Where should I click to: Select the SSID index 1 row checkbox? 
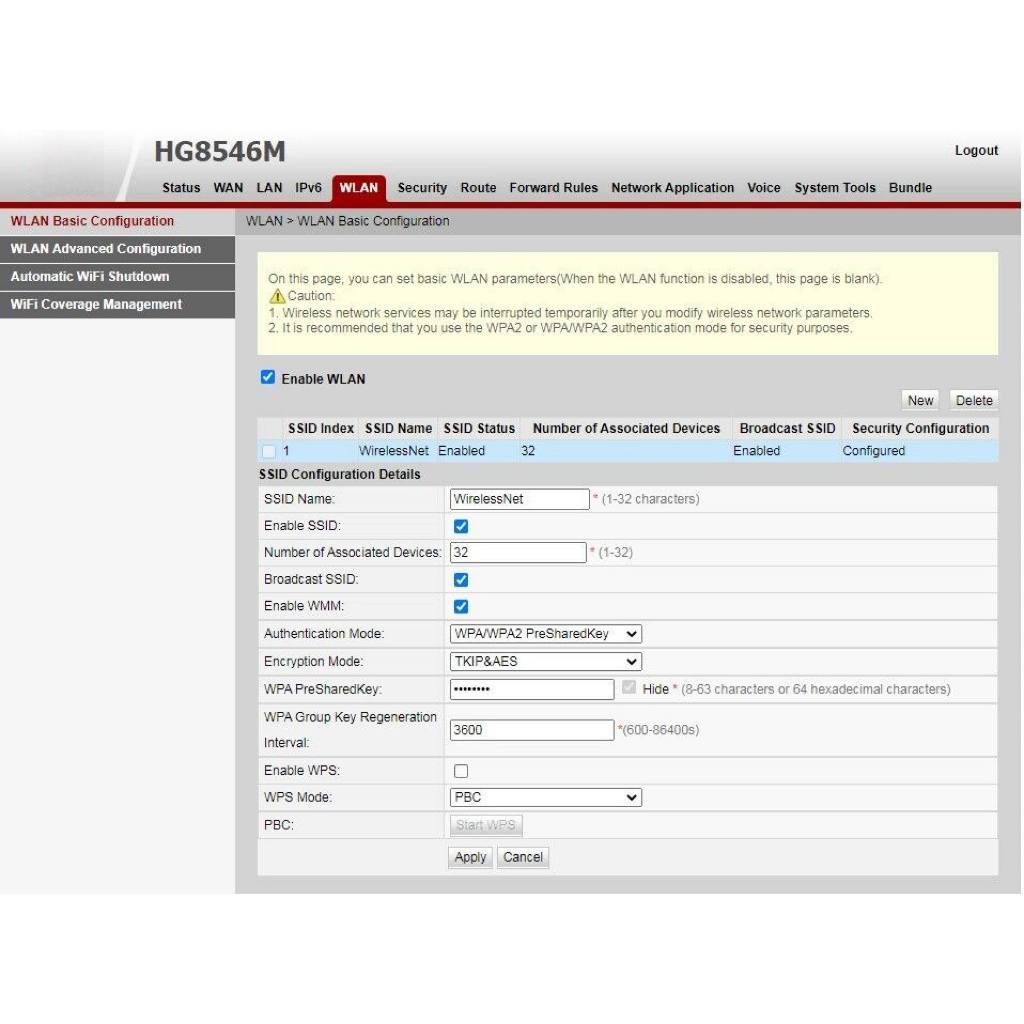coord(268,451)
